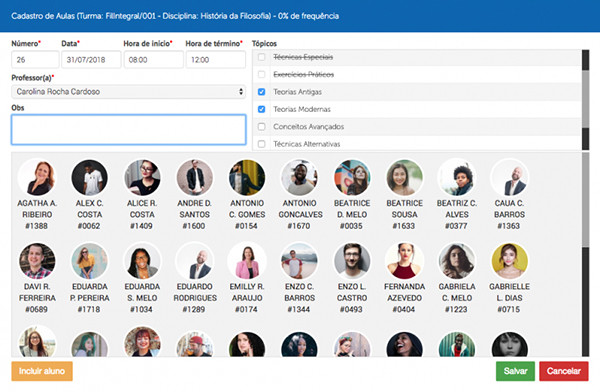This screenshot has width=600, height=392.
Task: Select Caua C. Barros avatar
Action: [509, 178]
